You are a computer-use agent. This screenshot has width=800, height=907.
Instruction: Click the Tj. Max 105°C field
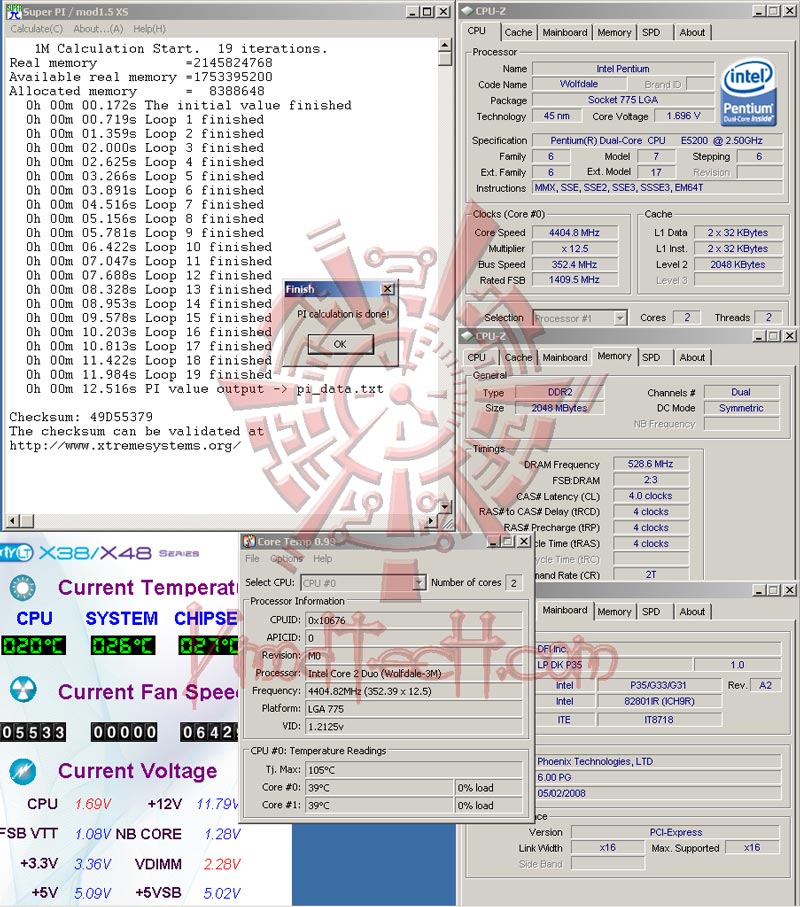coord(414,770)
